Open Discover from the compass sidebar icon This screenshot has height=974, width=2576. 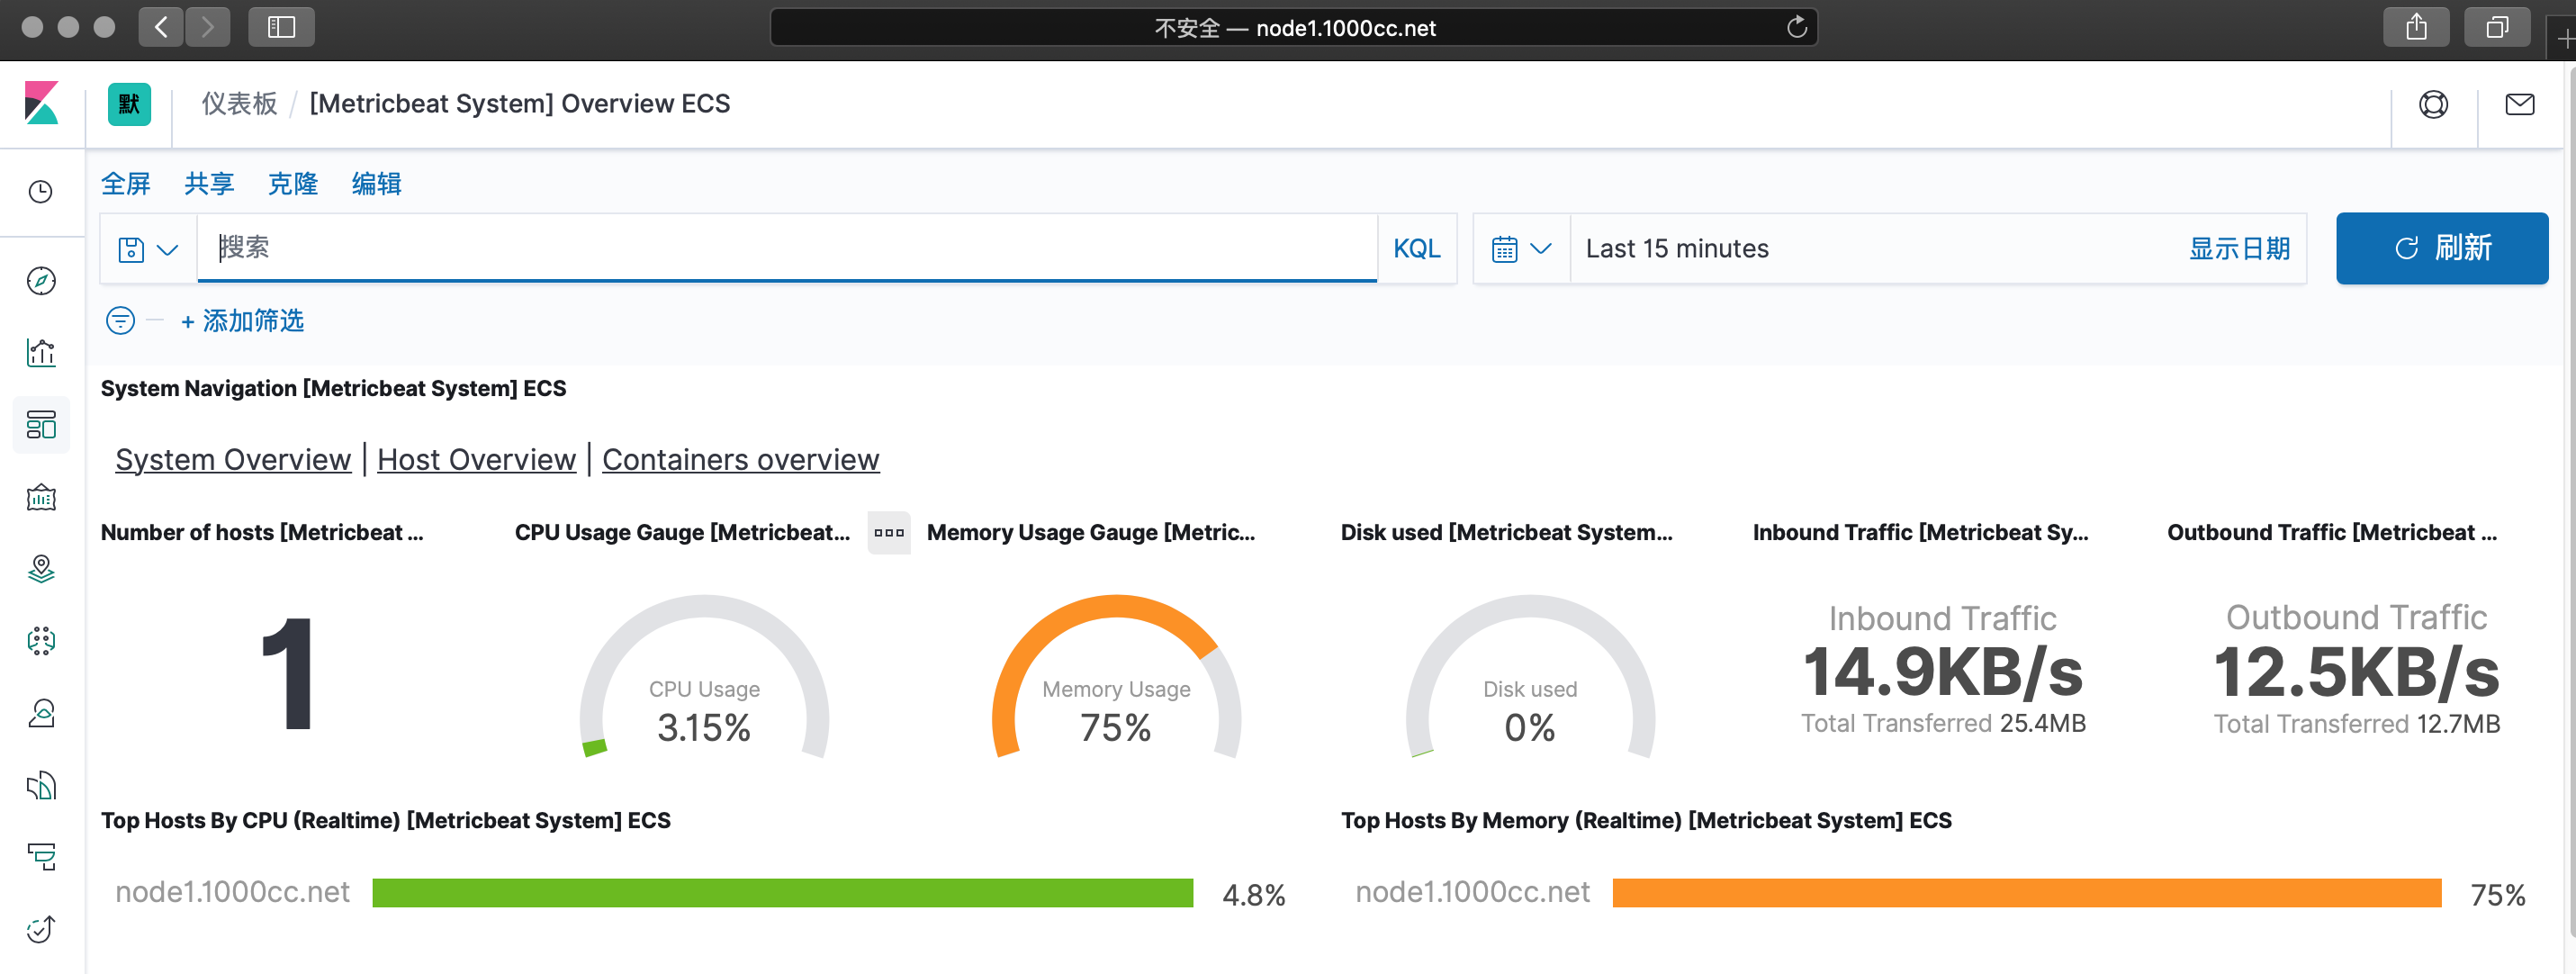pos(41,281)
